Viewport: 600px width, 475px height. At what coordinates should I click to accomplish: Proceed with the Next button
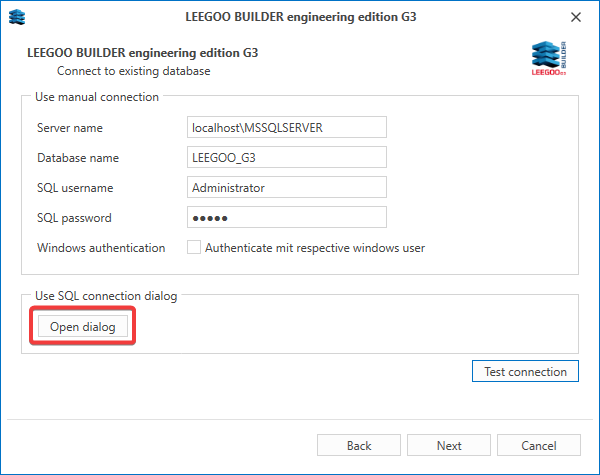[449, 445]
